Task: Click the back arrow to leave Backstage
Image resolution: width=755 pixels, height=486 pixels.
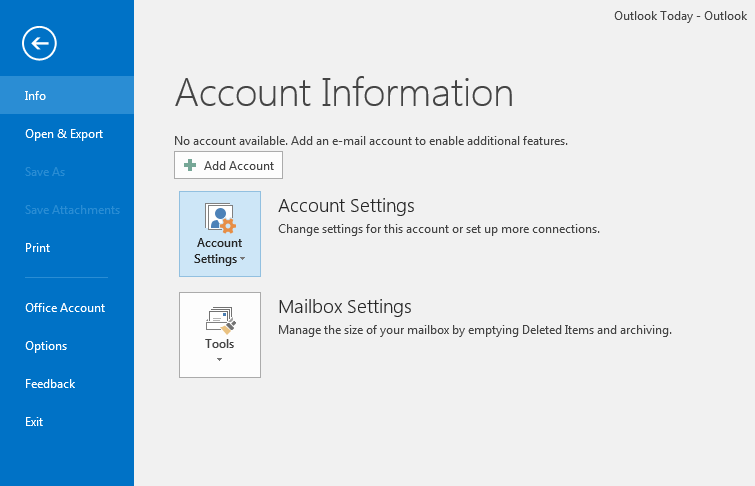Action: [x=41, y=42]
